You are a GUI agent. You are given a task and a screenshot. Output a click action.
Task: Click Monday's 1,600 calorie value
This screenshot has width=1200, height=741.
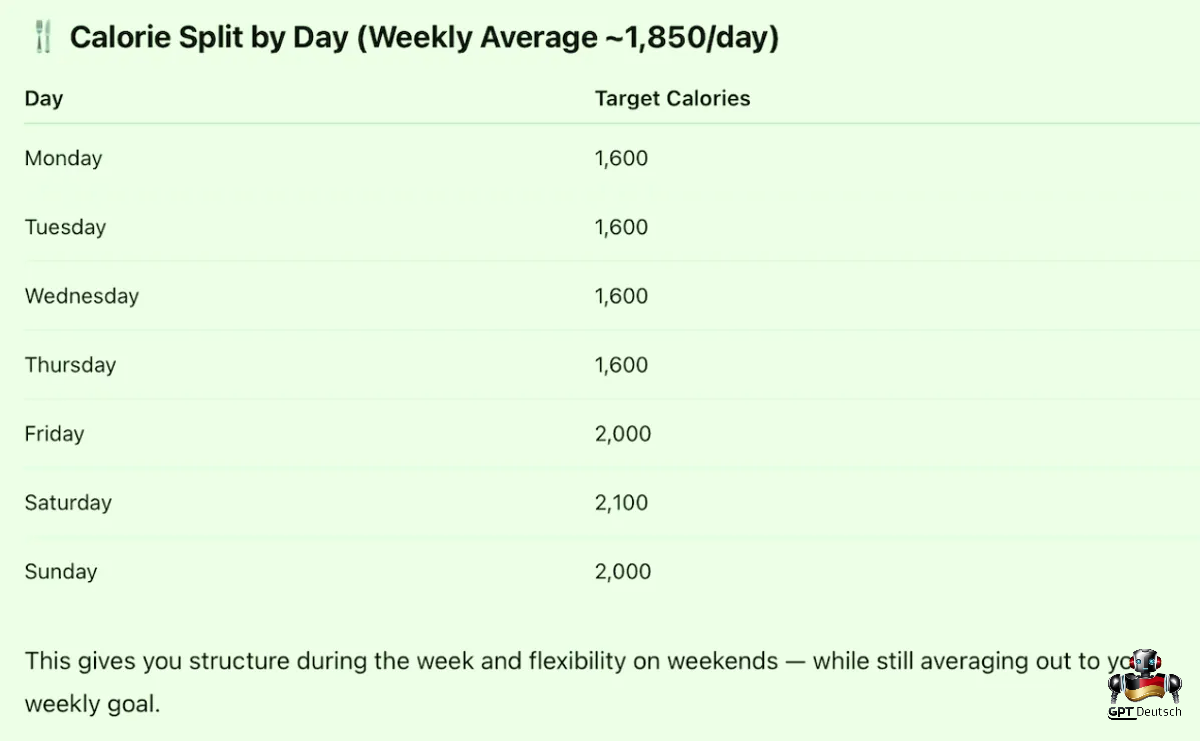(621, 158)
